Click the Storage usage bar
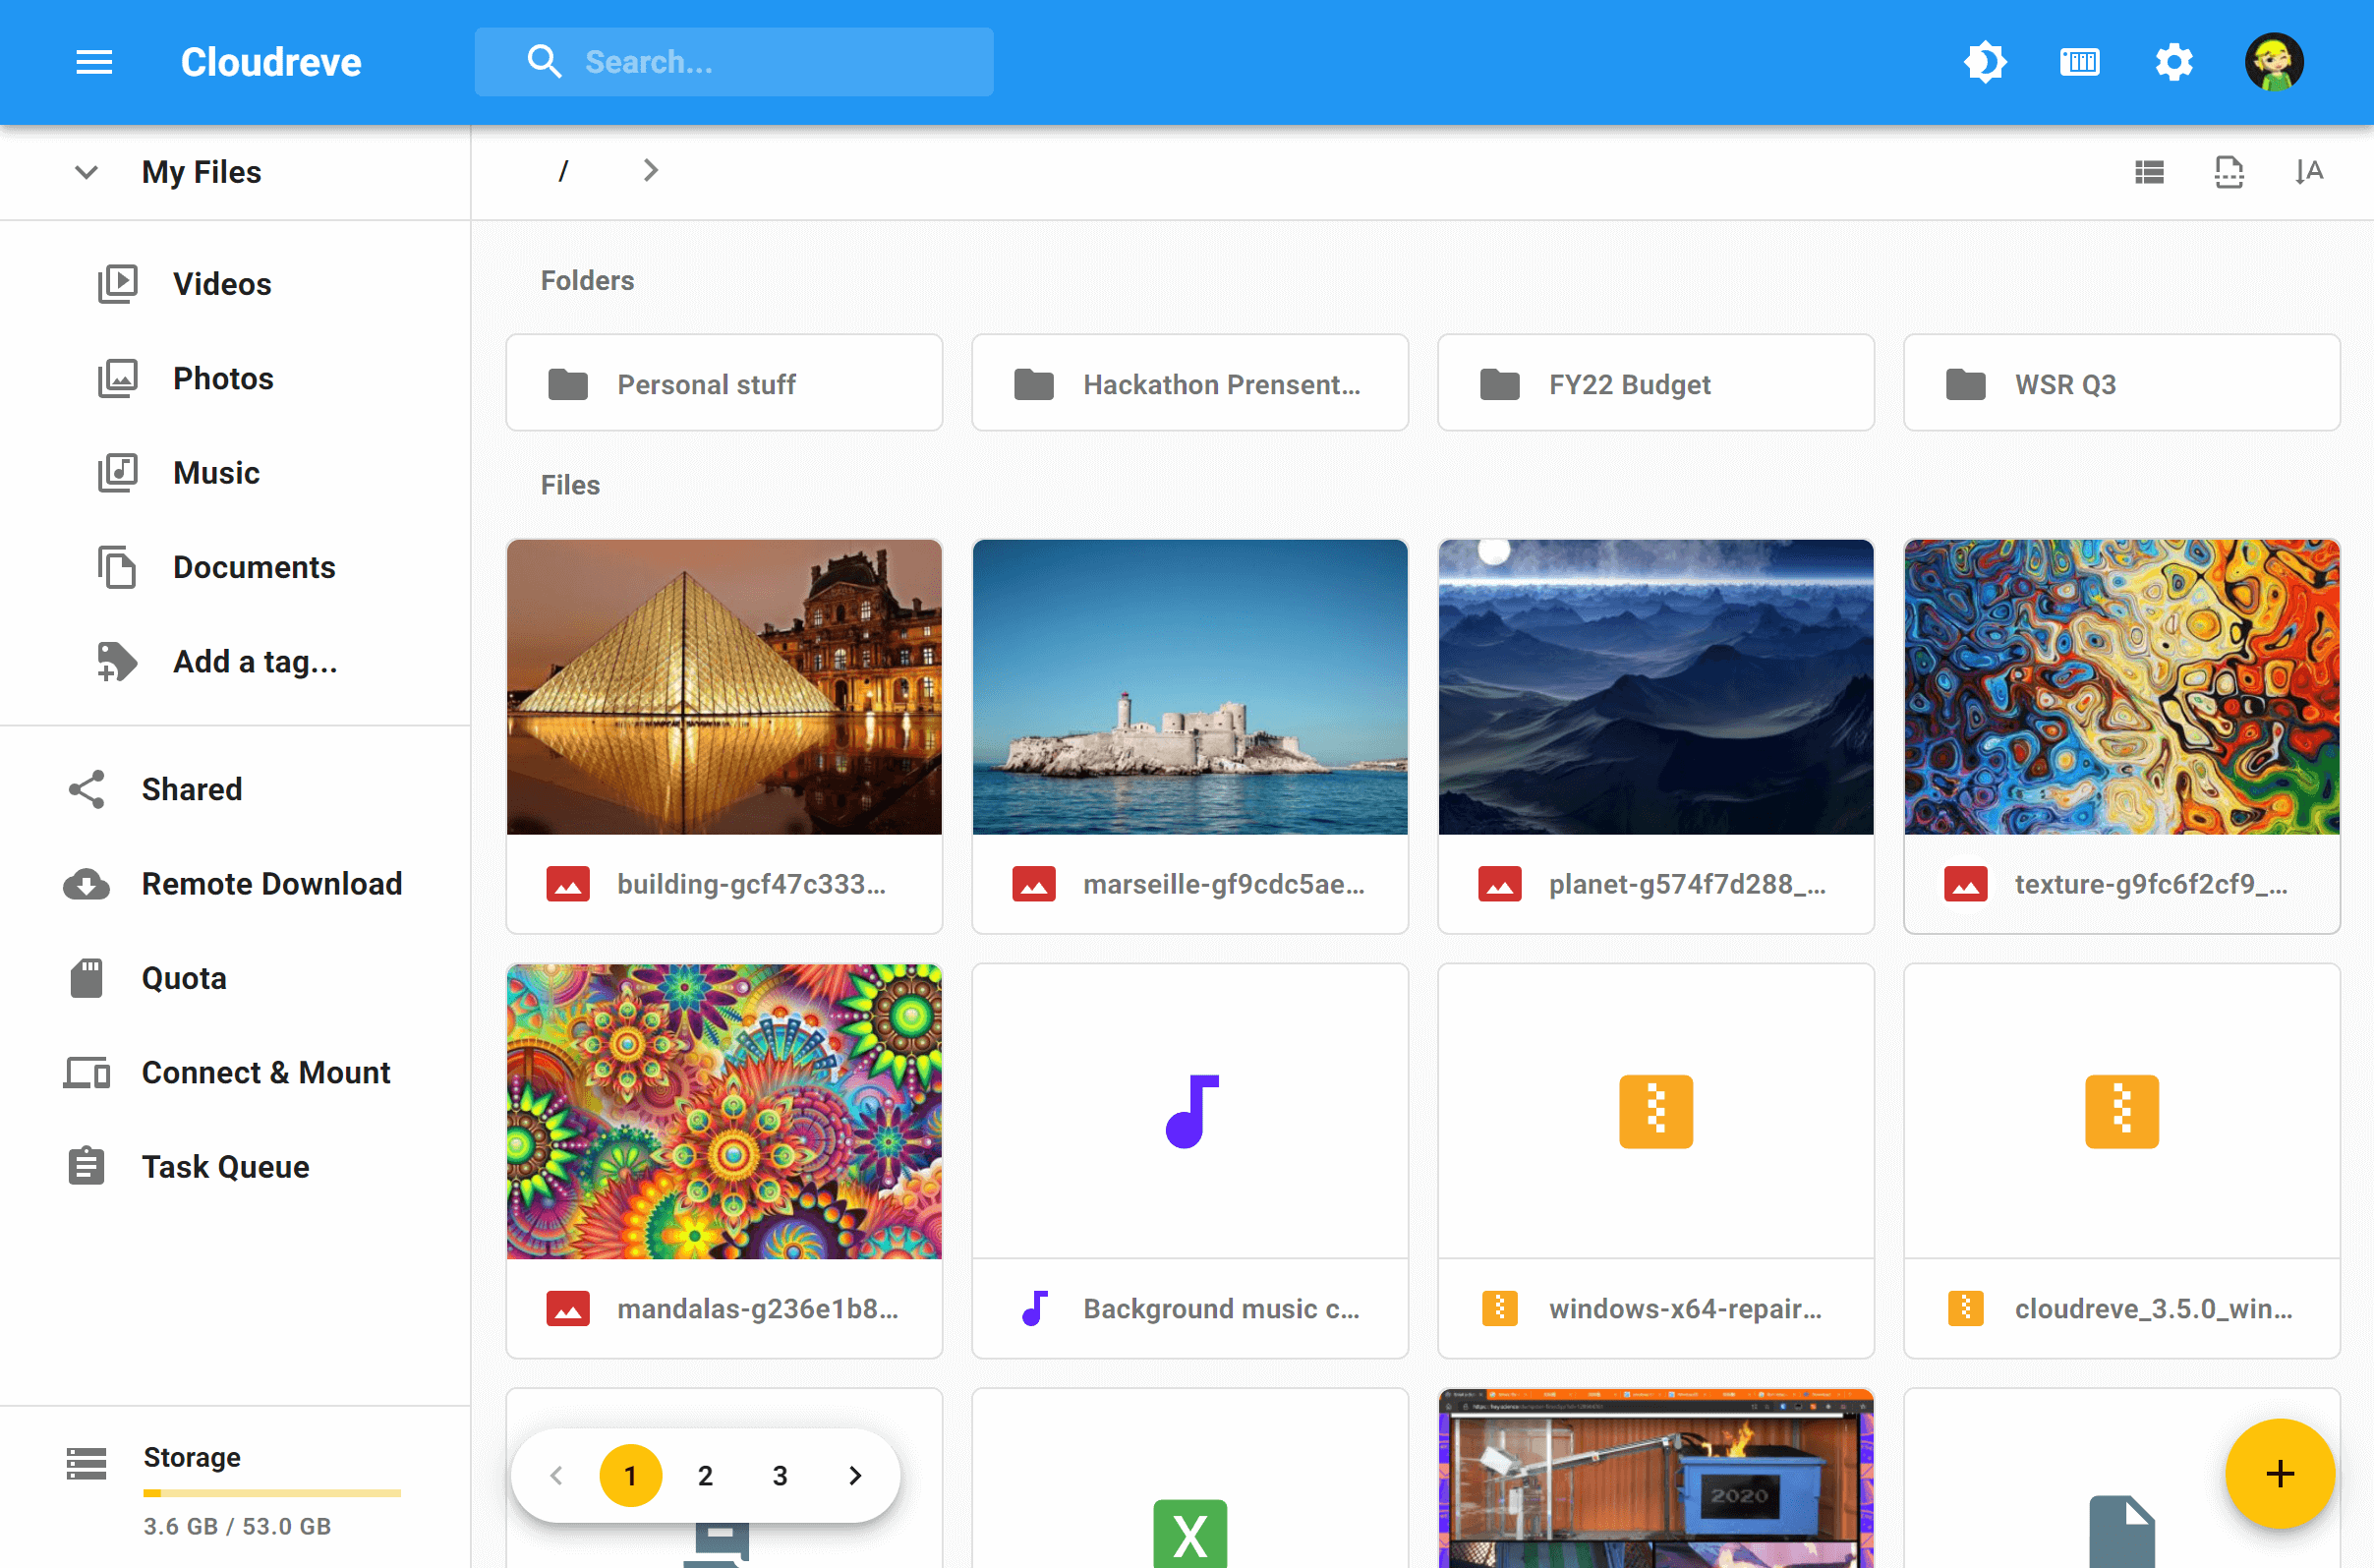 point(272,1493)
